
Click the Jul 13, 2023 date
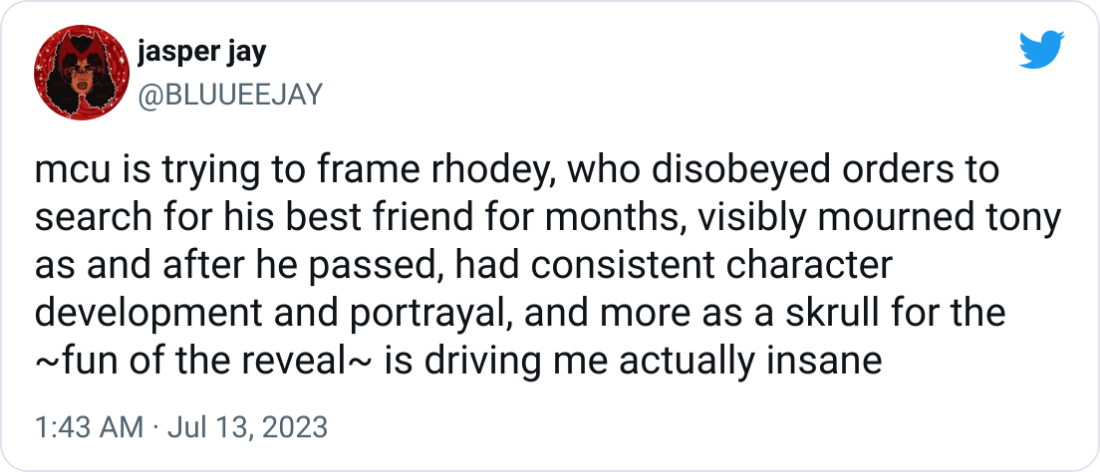click(x=248, y=426)
